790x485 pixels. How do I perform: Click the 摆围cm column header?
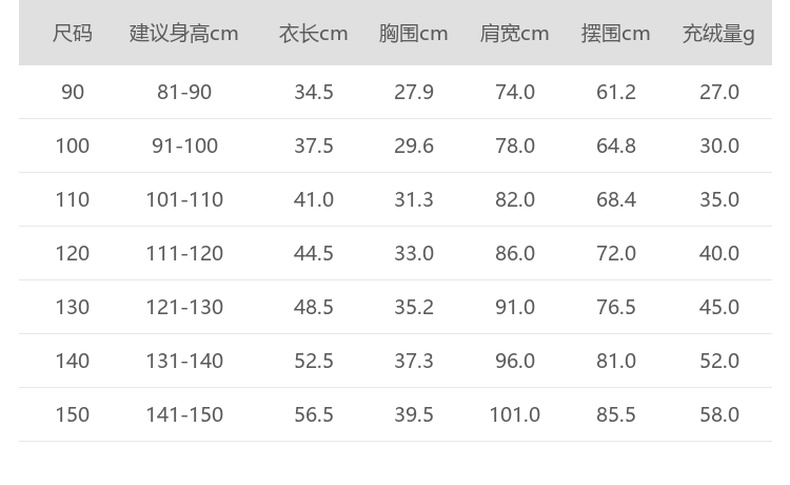click(615, 33)
